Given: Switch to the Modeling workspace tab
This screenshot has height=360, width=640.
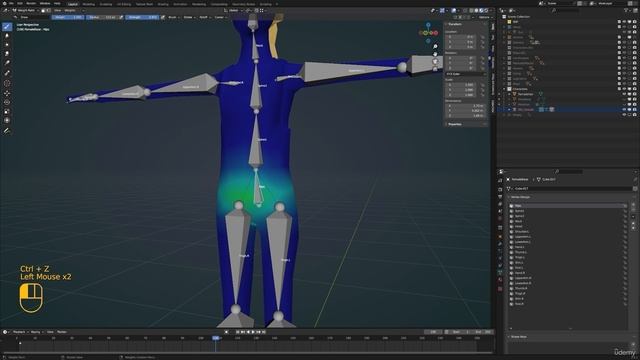Looking at the screenshot, I should pos(89,4).
